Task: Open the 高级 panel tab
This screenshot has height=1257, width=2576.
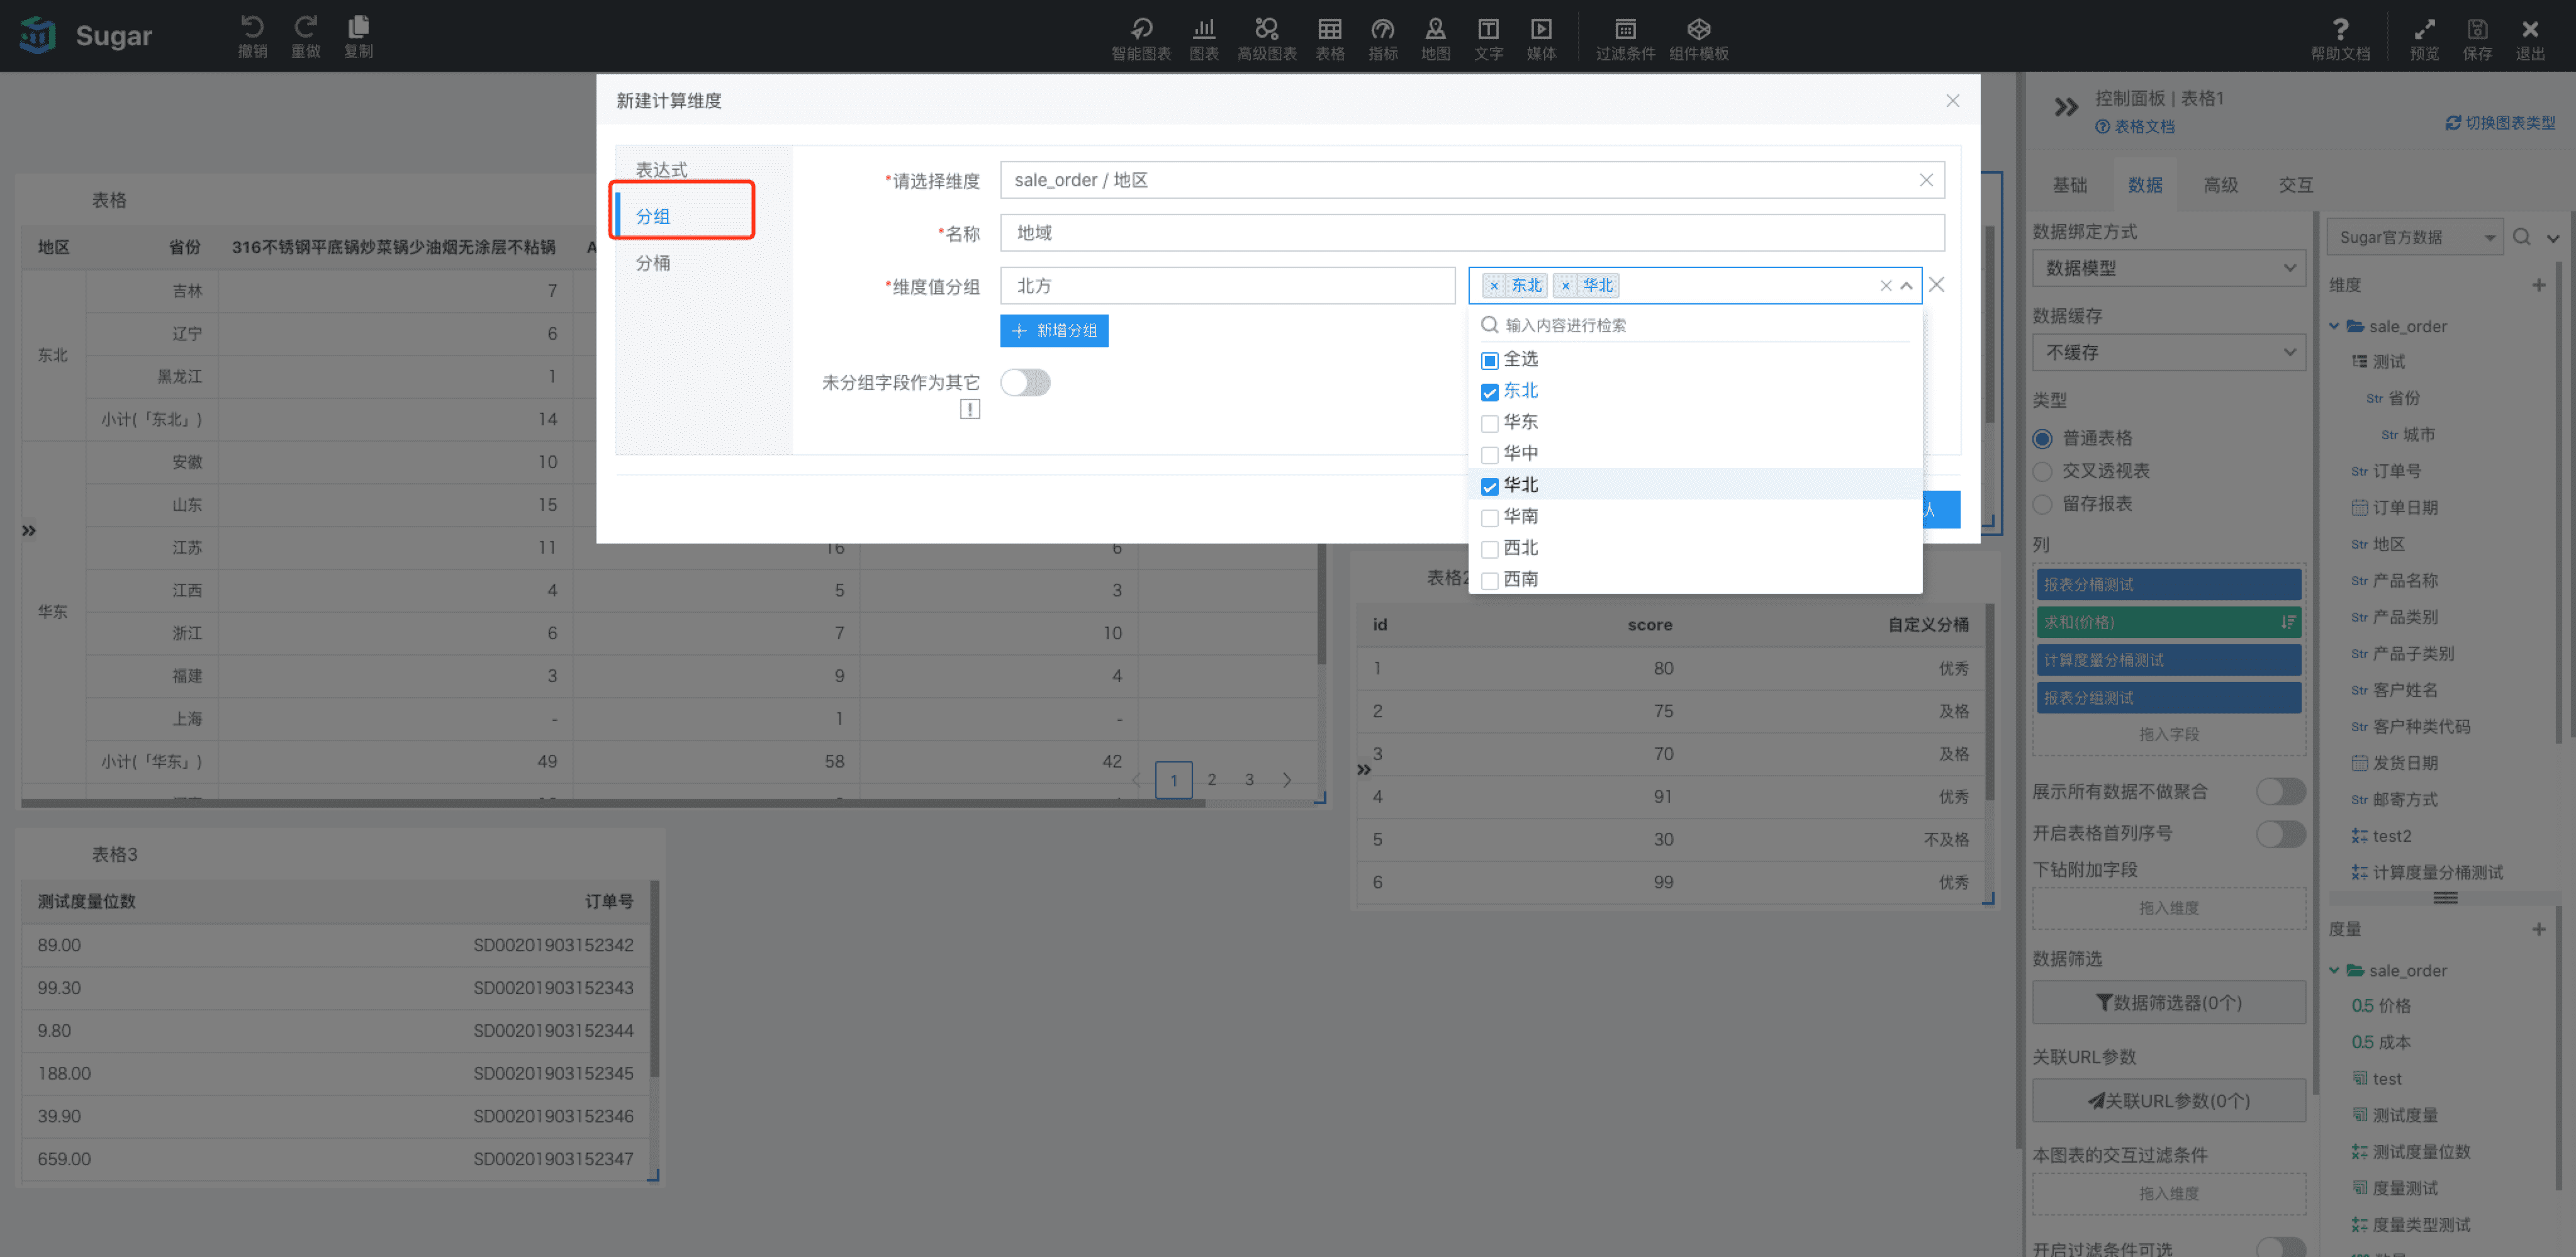Action: [x=2220, y=185]
